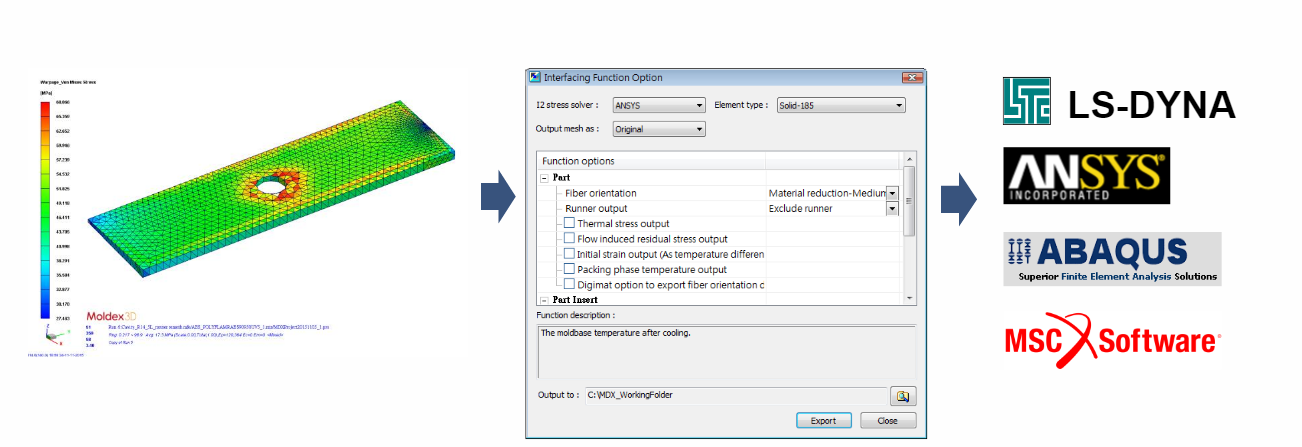Click the Export button
The image size is (1302, 447).
click(x=823, y=420)
